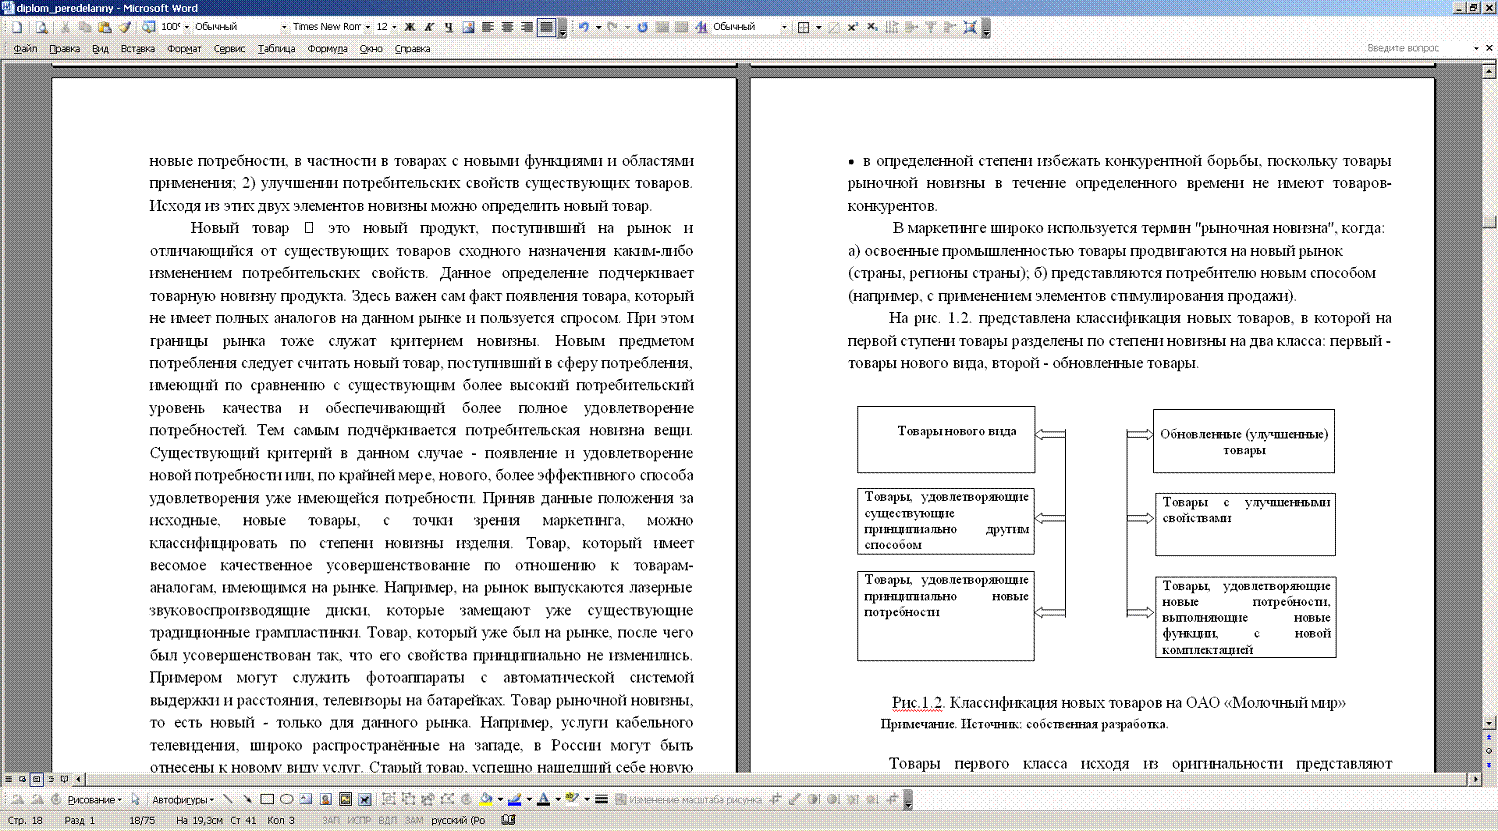Select the Rectangle drawing tool
Screen dimensions: 1498x831
point(267,799)
